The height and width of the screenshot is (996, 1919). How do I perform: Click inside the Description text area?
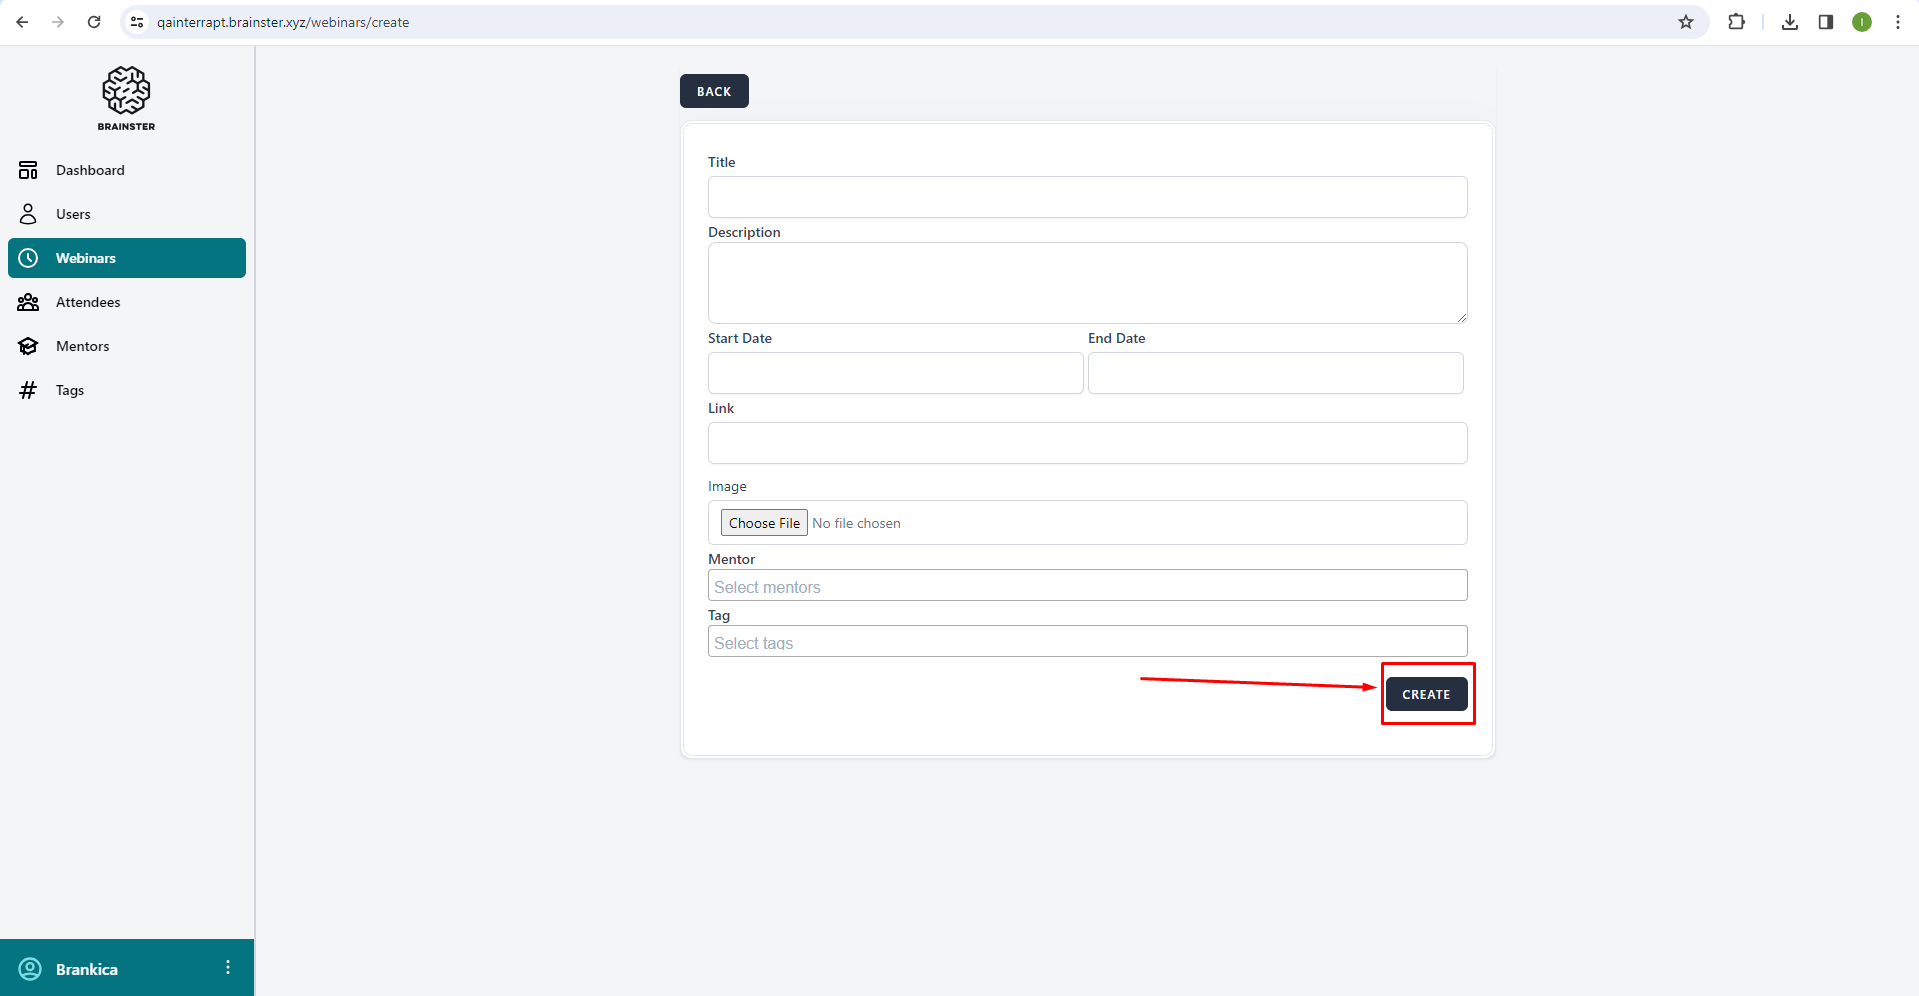[x=1087, y=283]
